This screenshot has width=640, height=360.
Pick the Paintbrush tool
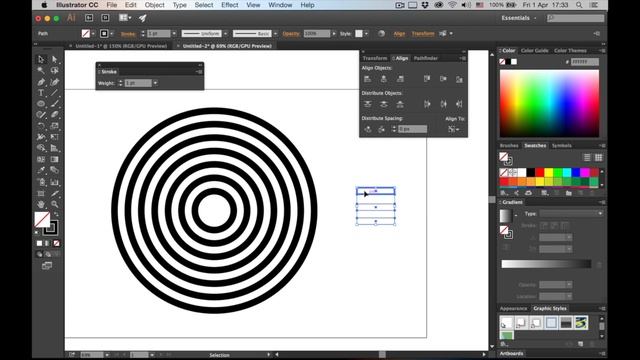pyautogui.click(x=54, y=104)
